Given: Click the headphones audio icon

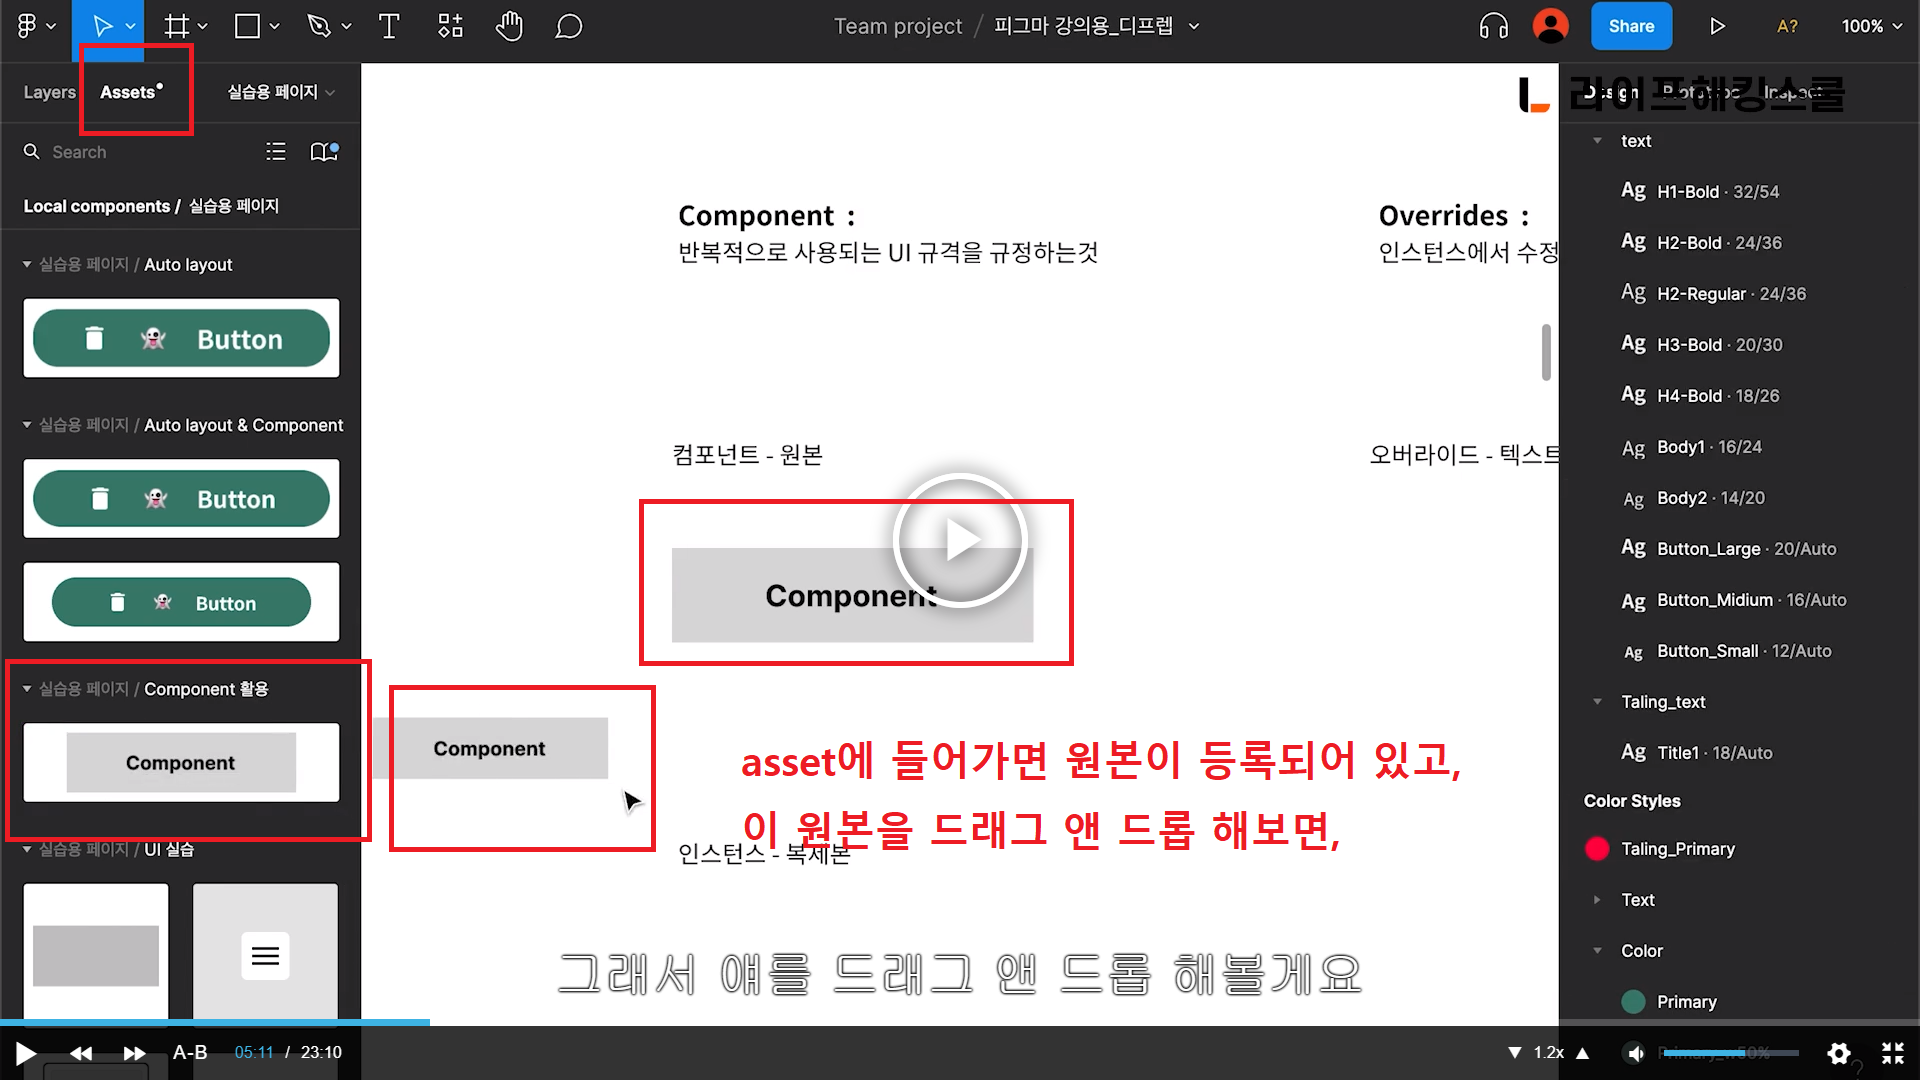Looking at the screenshot, I should tap(1493, 27).
